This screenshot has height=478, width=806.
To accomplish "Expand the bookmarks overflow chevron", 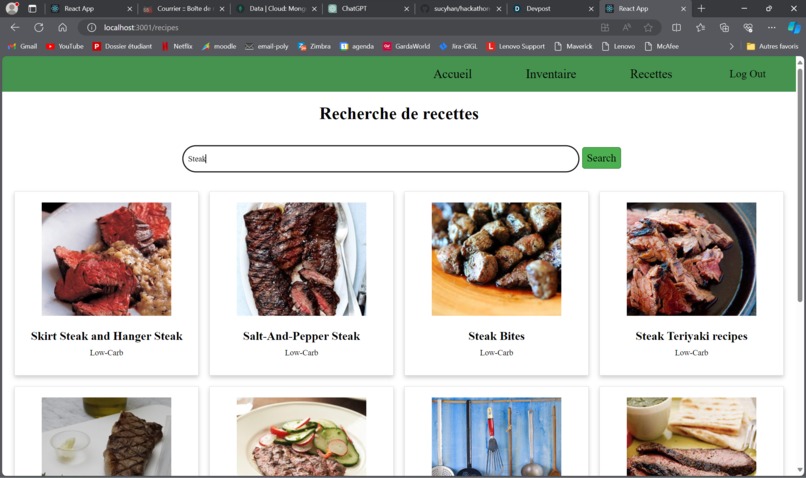I will pyautogui.click(x=731, y=46).
